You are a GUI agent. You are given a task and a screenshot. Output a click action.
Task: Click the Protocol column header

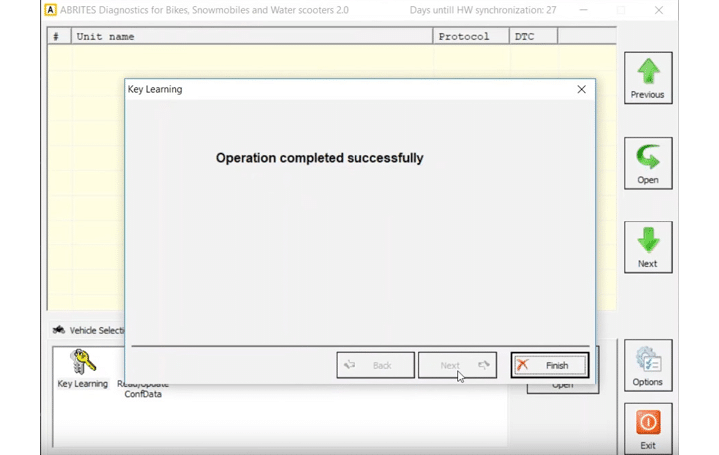click(470, 36)
